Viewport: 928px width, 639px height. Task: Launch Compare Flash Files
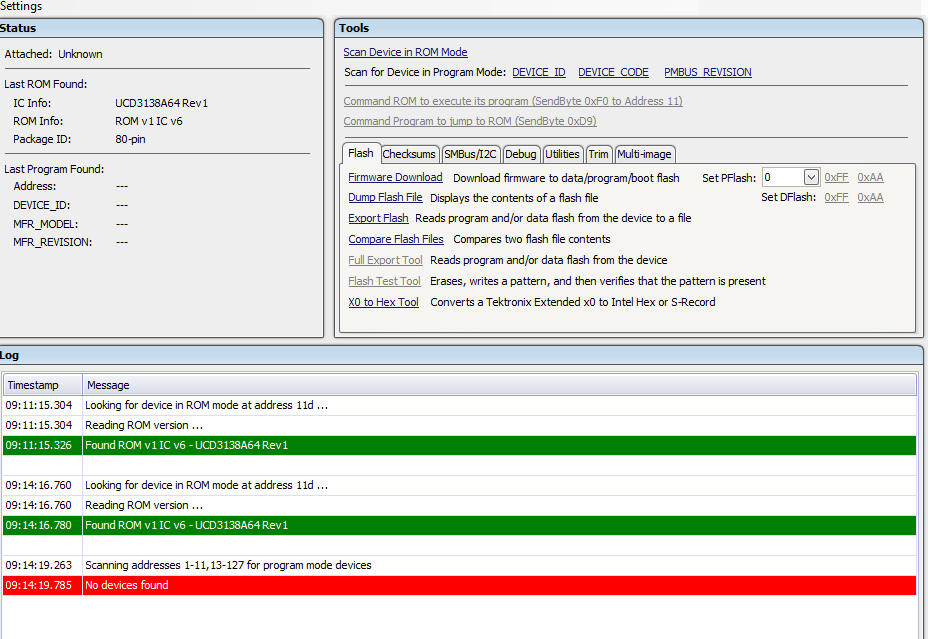[396, 239]
